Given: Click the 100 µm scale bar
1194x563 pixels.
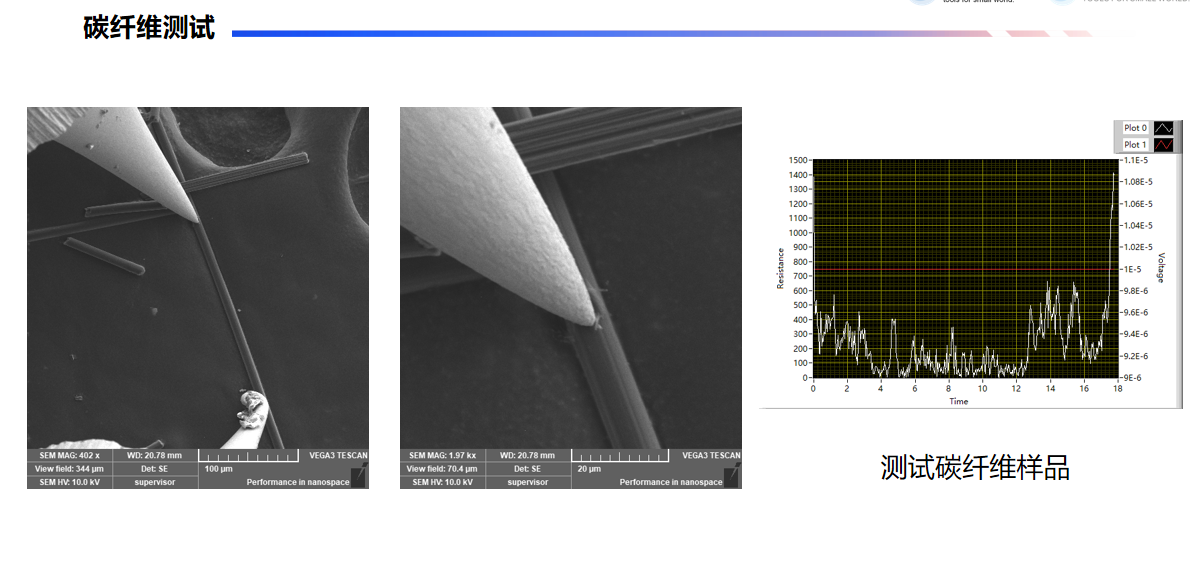Looking at the screenshot, I should (249, 456).
